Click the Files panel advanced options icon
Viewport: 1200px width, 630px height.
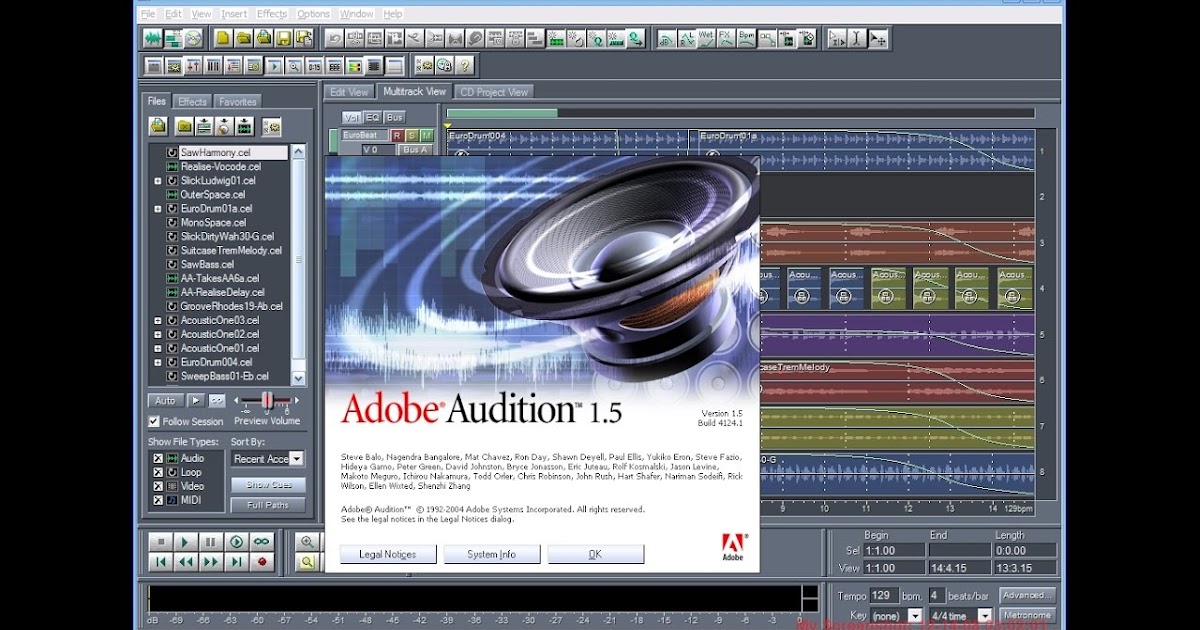pos(271,127)
